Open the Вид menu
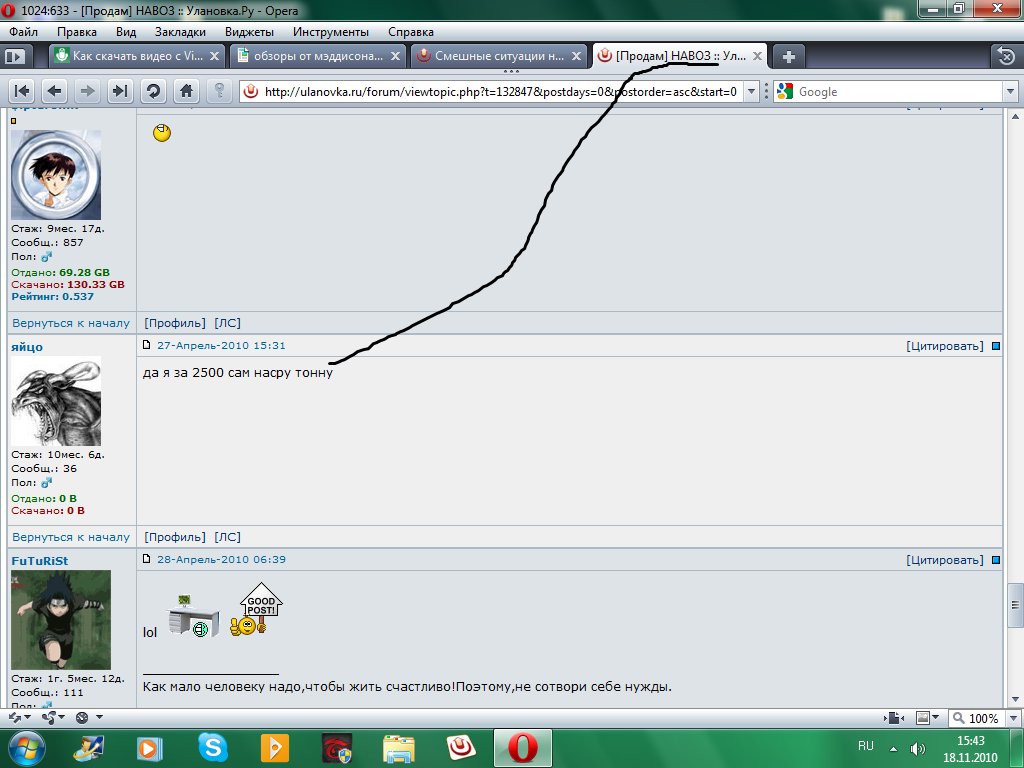The image size is (1024, 768). 126,32
